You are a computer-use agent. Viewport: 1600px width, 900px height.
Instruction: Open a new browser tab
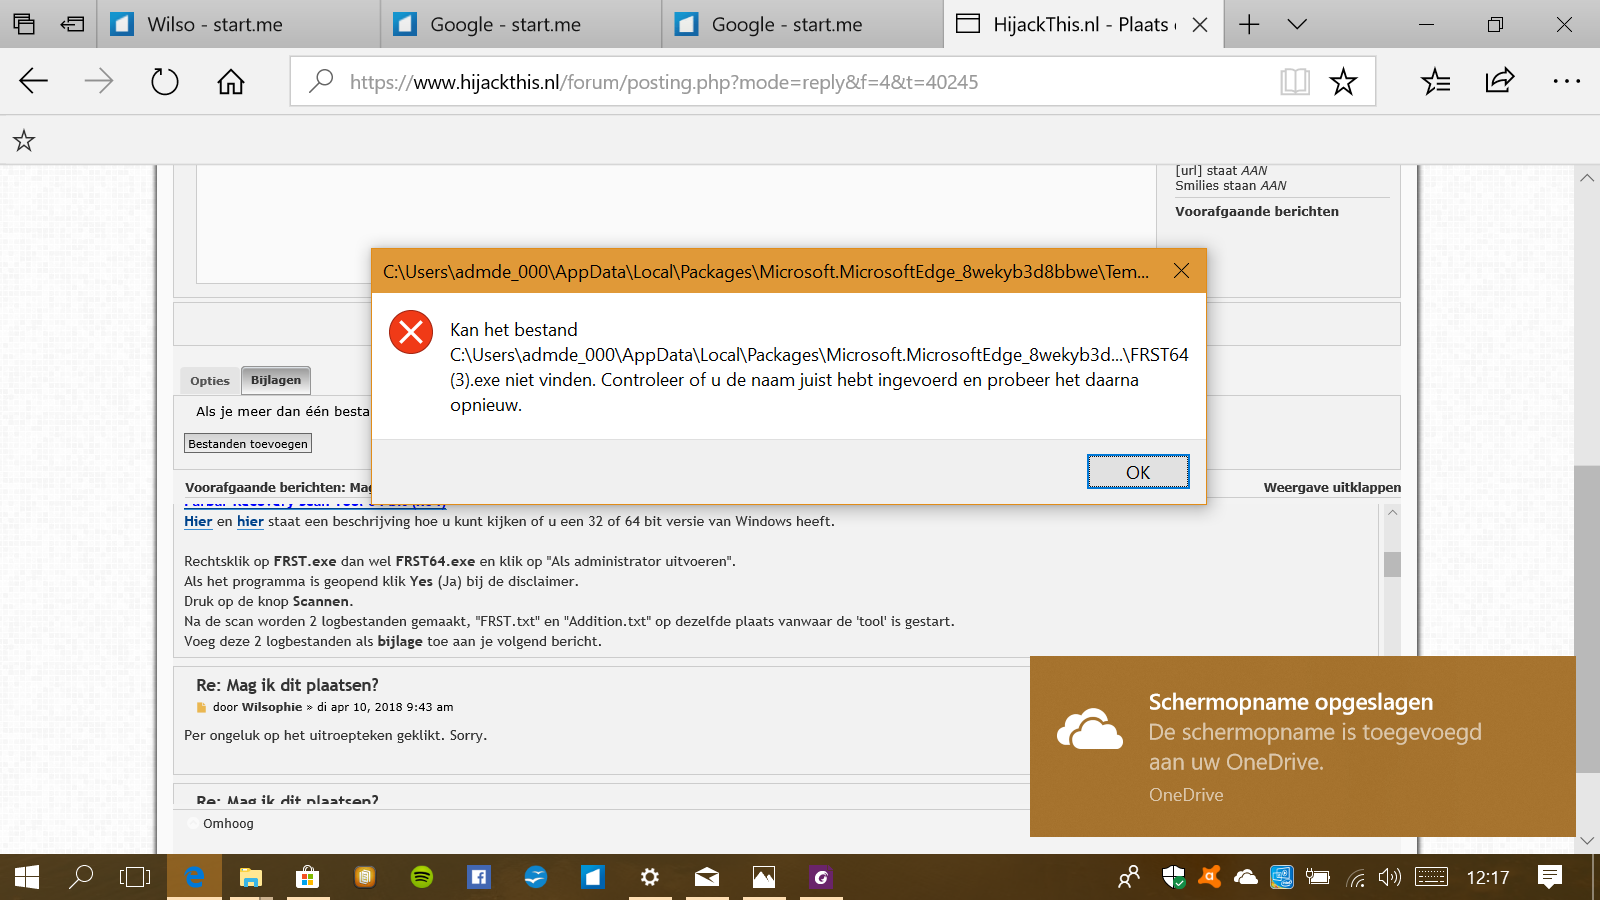coord(1249,24)
